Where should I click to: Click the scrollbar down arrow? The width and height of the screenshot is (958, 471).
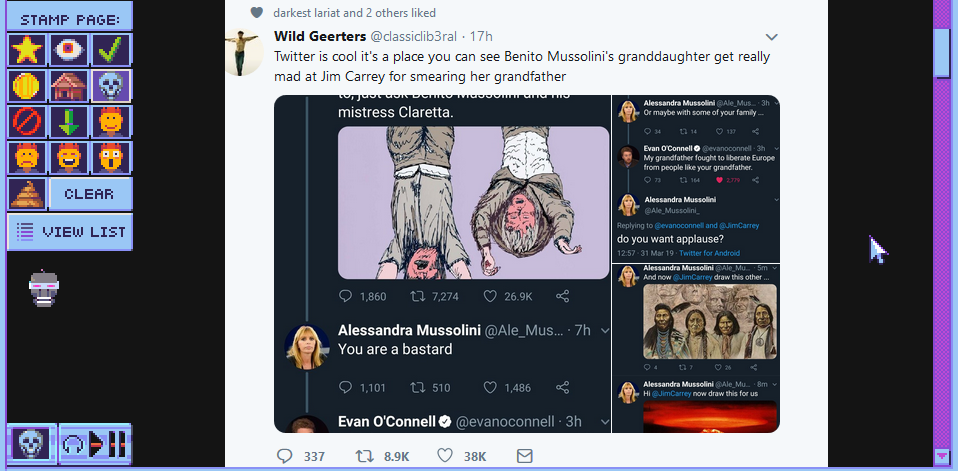[941, 455]
